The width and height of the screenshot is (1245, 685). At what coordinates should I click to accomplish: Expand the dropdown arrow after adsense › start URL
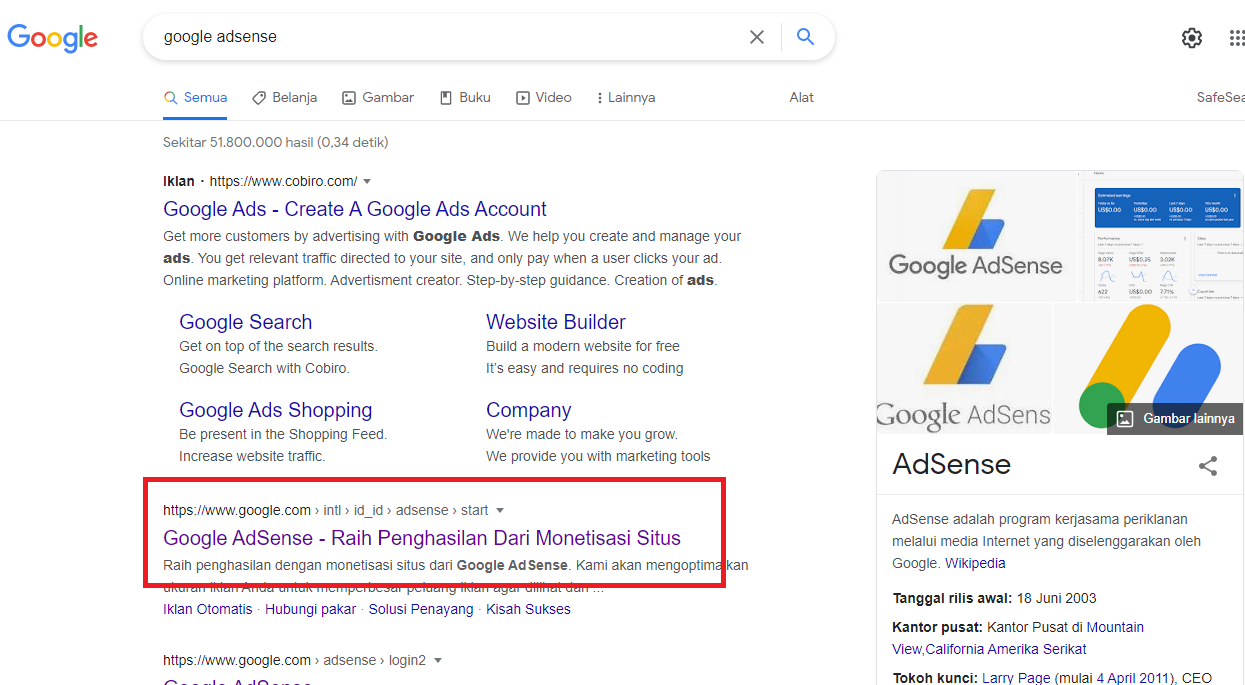click(500, 511)
